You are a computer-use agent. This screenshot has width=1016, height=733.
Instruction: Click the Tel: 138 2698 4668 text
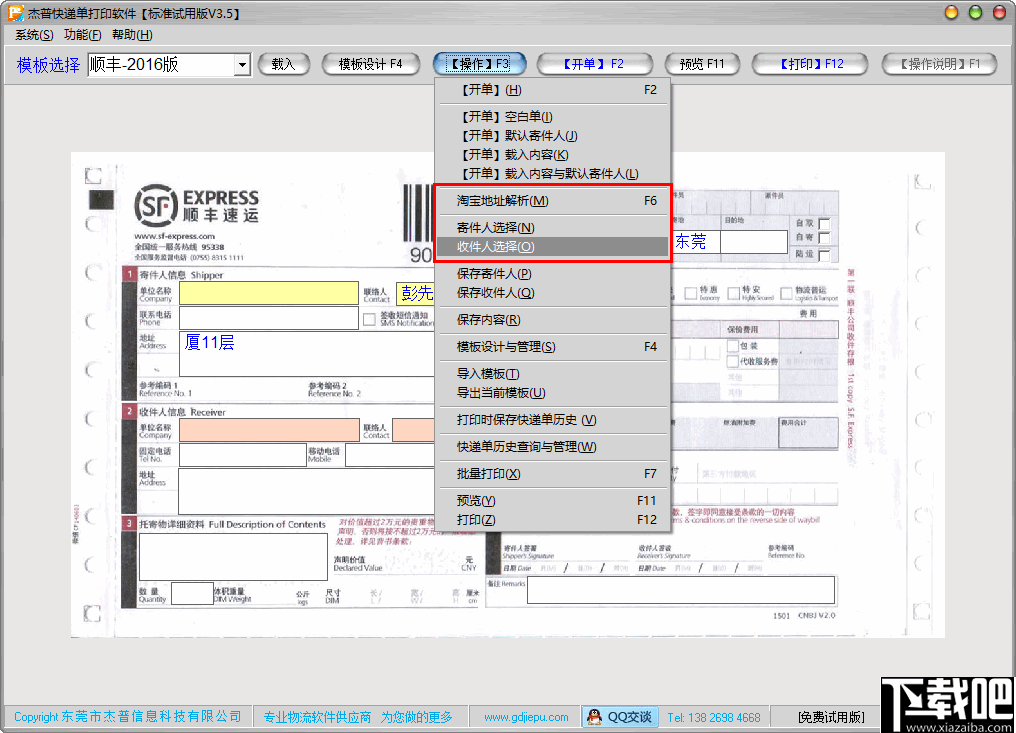click(x=713, y=717)
